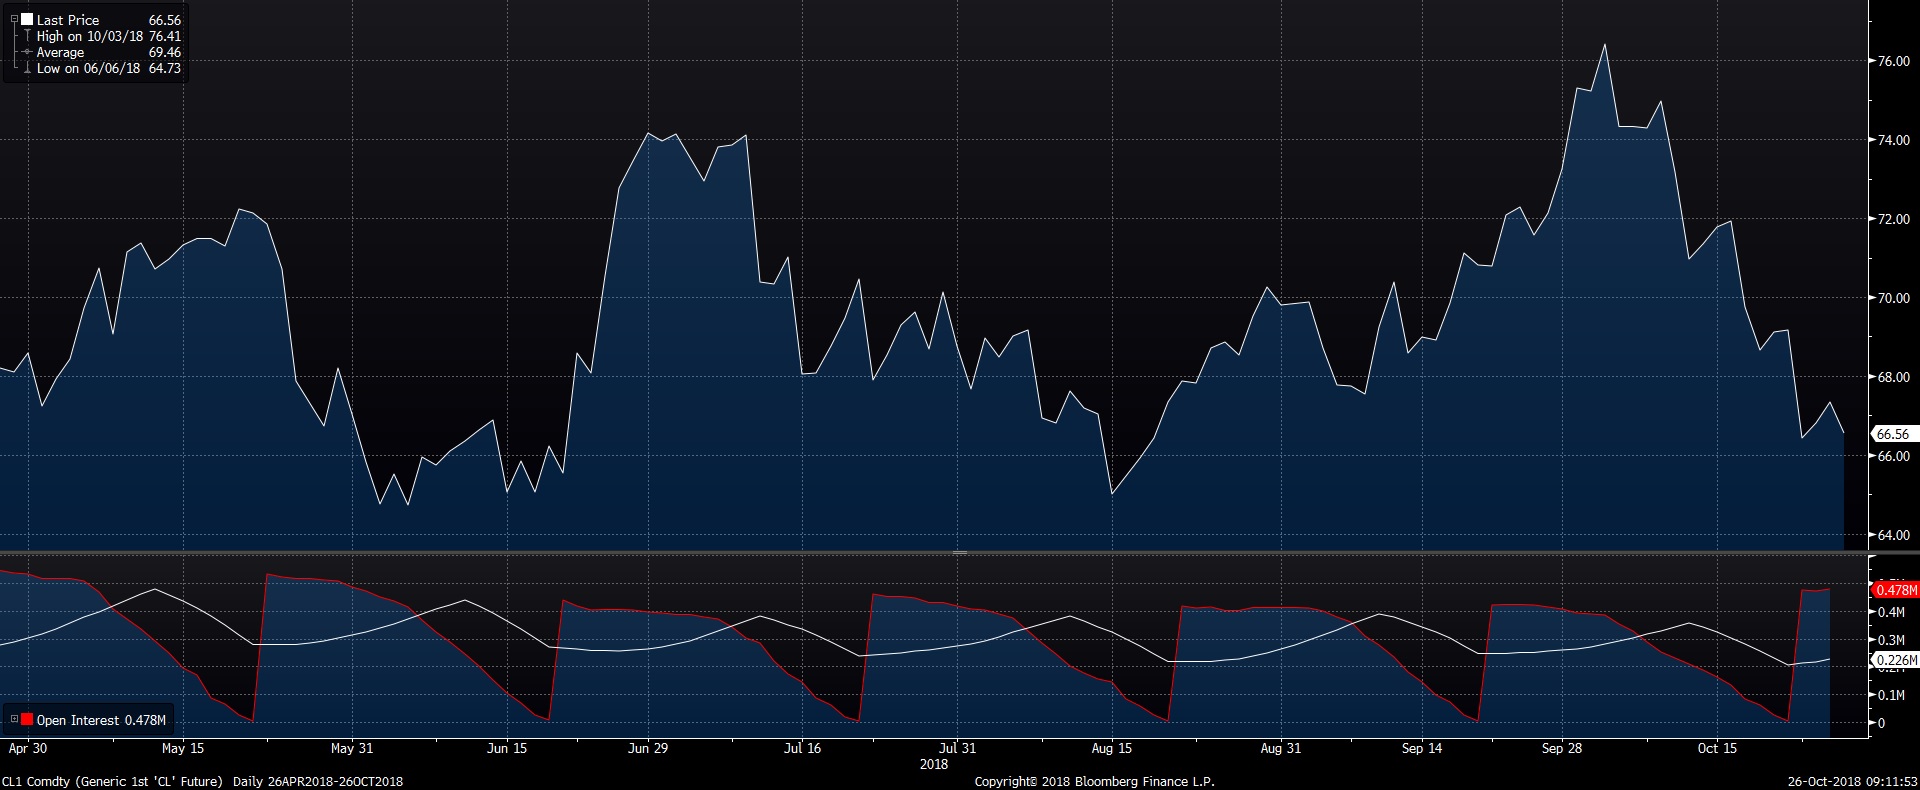
Task: Click the 76.00 price axis label
Action: pos(1893,61)
